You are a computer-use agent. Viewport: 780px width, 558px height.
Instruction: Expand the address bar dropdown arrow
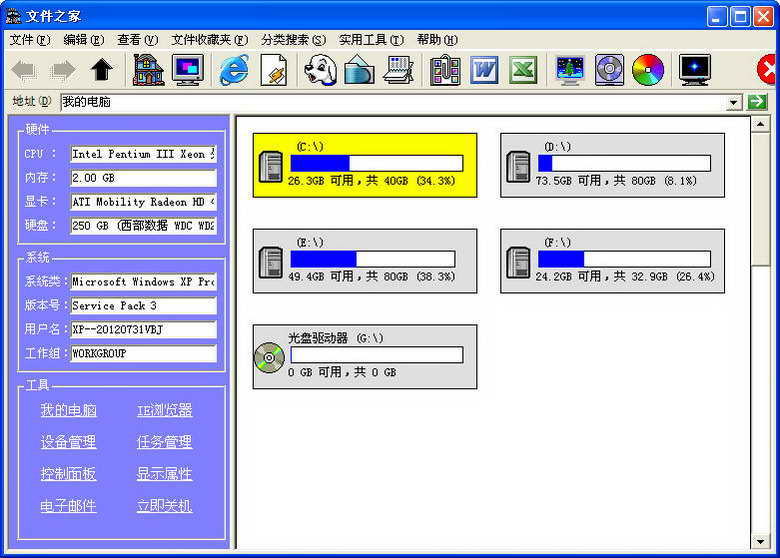(734, 103)
